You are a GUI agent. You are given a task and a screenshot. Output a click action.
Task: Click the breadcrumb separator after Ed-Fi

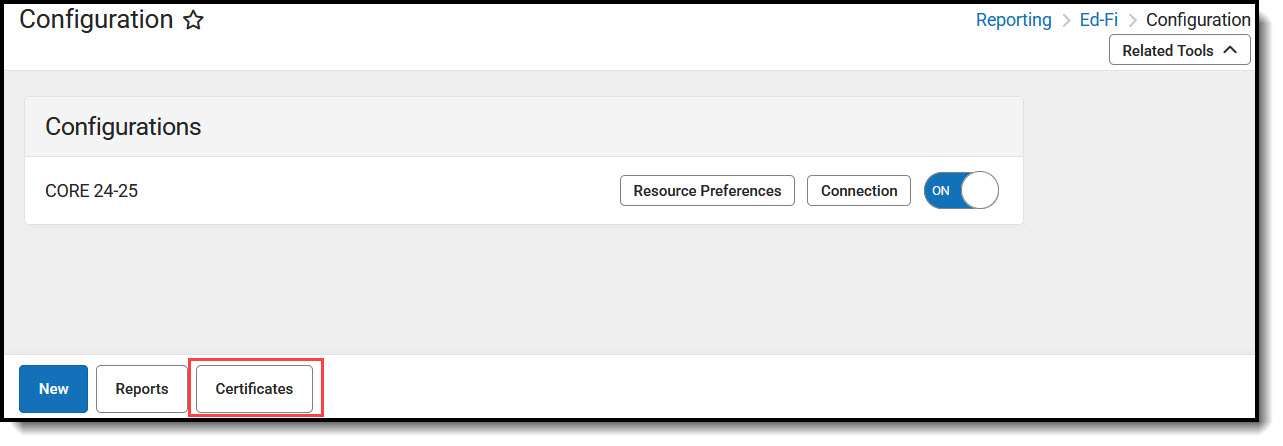[1132, 20]
